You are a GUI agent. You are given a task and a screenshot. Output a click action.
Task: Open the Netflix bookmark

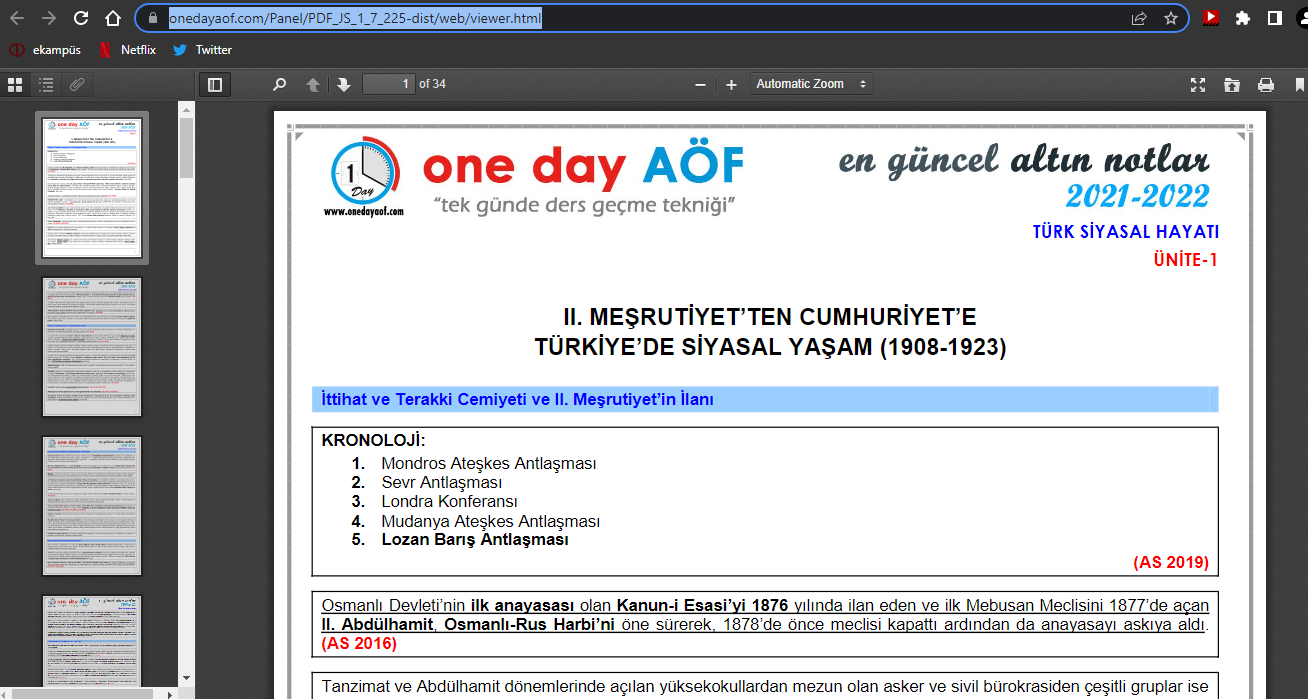coord(127,50)
